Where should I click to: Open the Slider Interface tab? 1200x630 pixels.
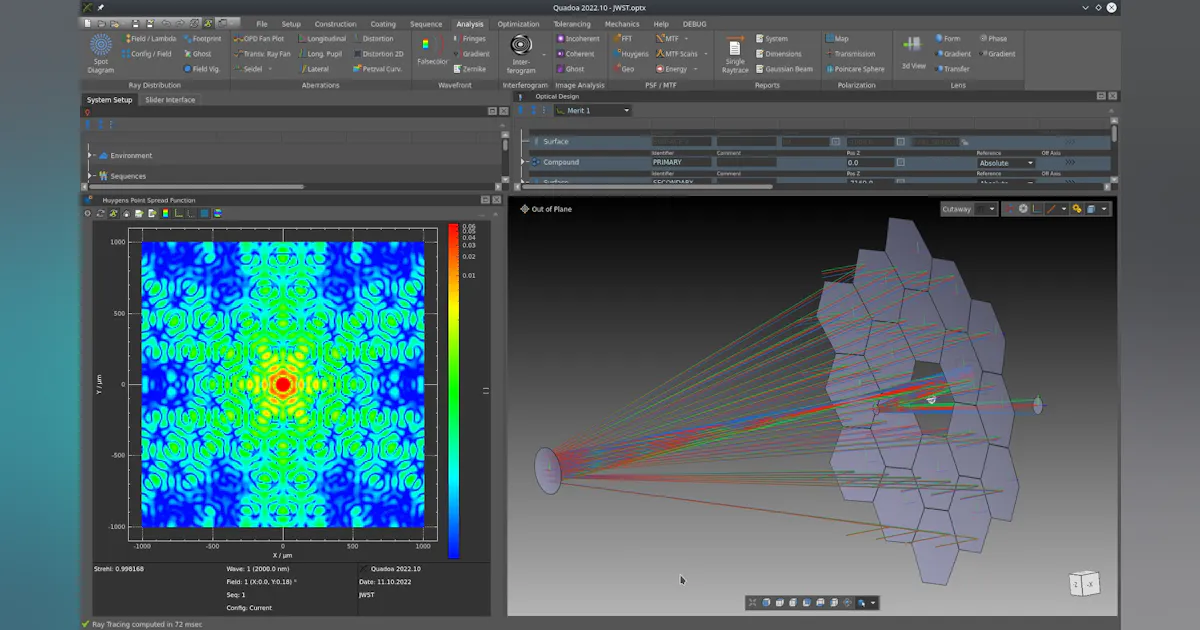pyautogui.click(x=169, y=100)
